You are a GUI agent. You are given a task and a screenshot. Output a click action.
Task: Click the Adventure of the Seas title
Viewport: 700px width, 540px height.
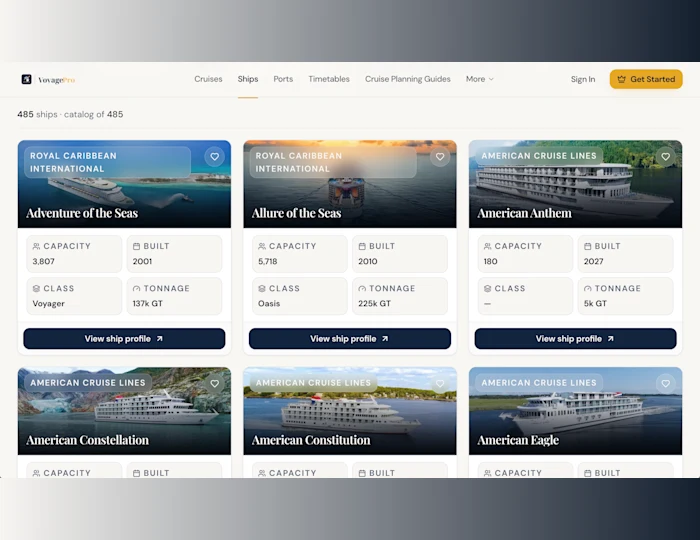coord(82,213)
